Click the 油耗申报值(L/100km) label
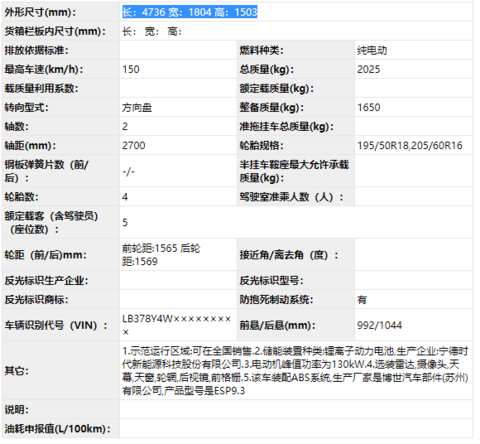Viewport: 480px width, 444px height. [x=57, y=428]
